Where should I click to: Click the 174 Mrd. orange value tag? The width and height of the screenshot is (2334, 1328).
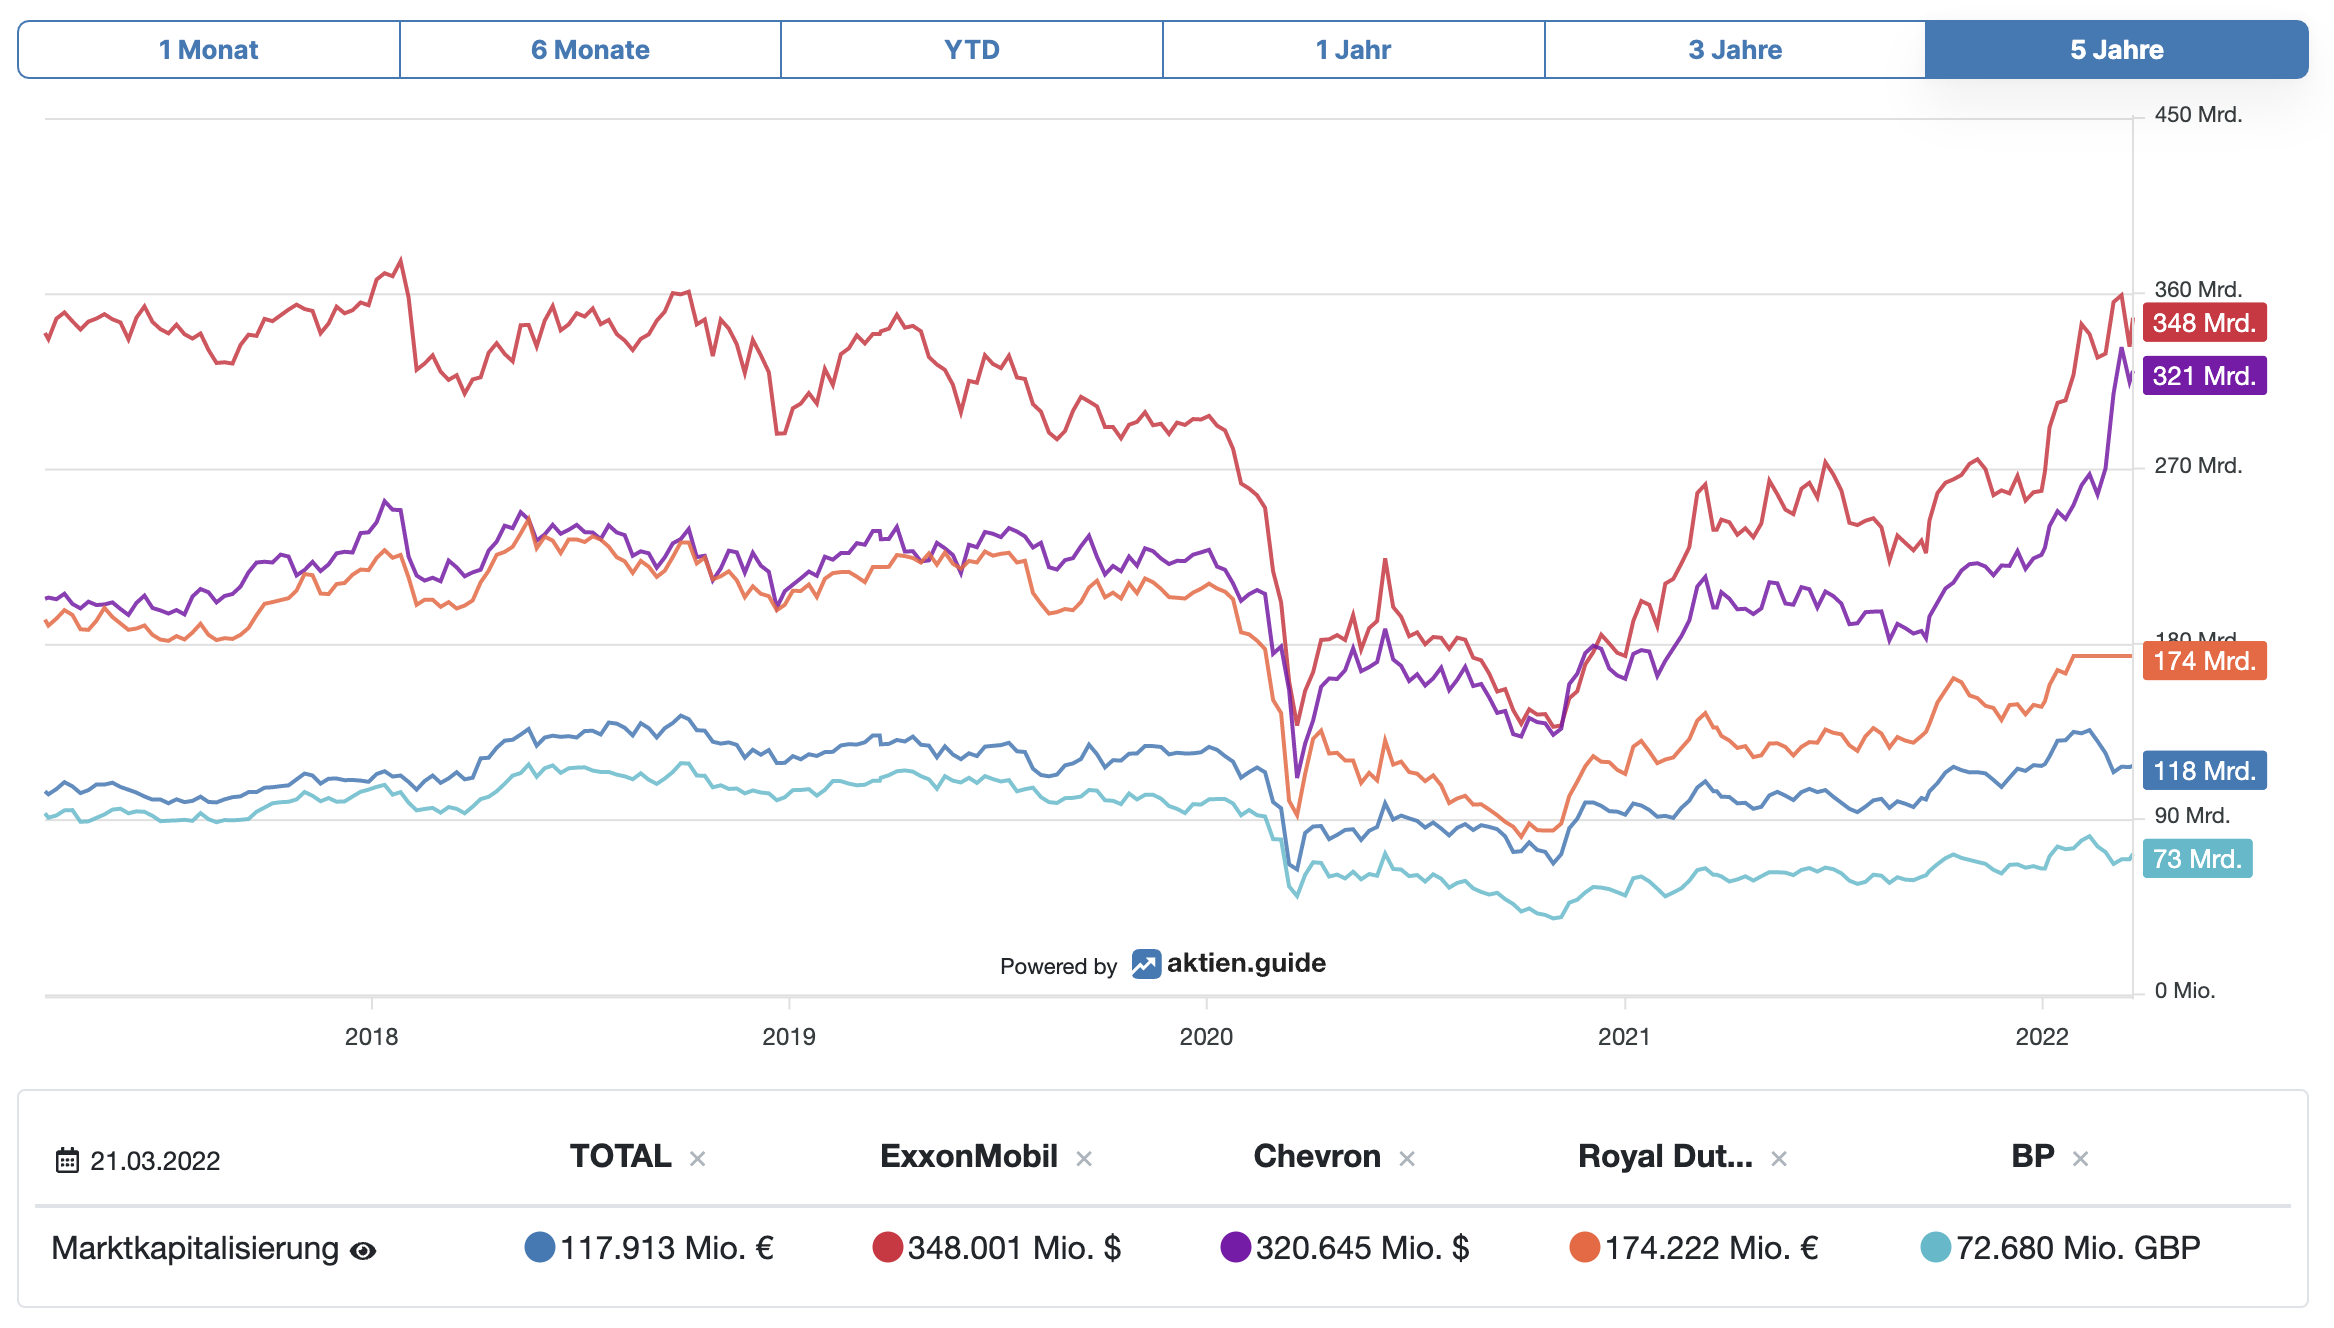2205,661
